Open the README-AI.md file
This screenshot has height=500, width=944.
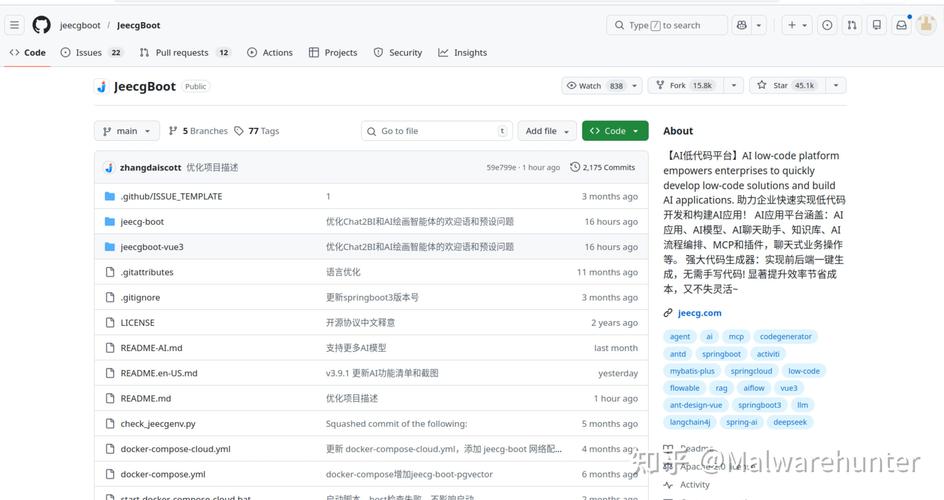pyautogui.click(x=151, y=348)
